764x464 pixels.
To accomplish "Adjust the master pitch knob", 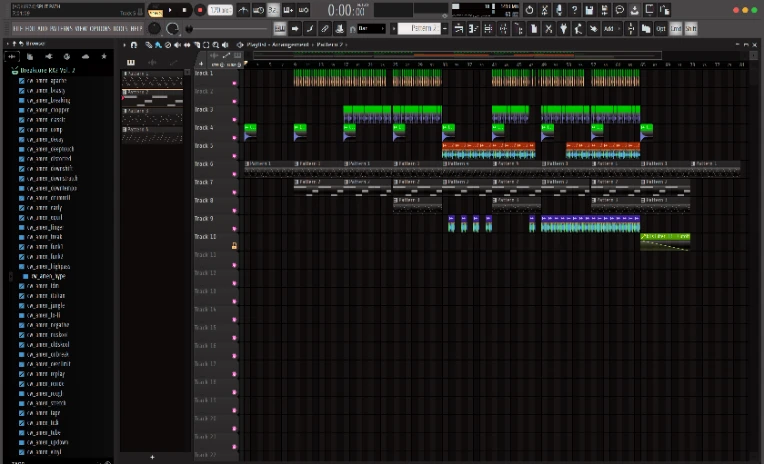I will [x=172, y=29].
